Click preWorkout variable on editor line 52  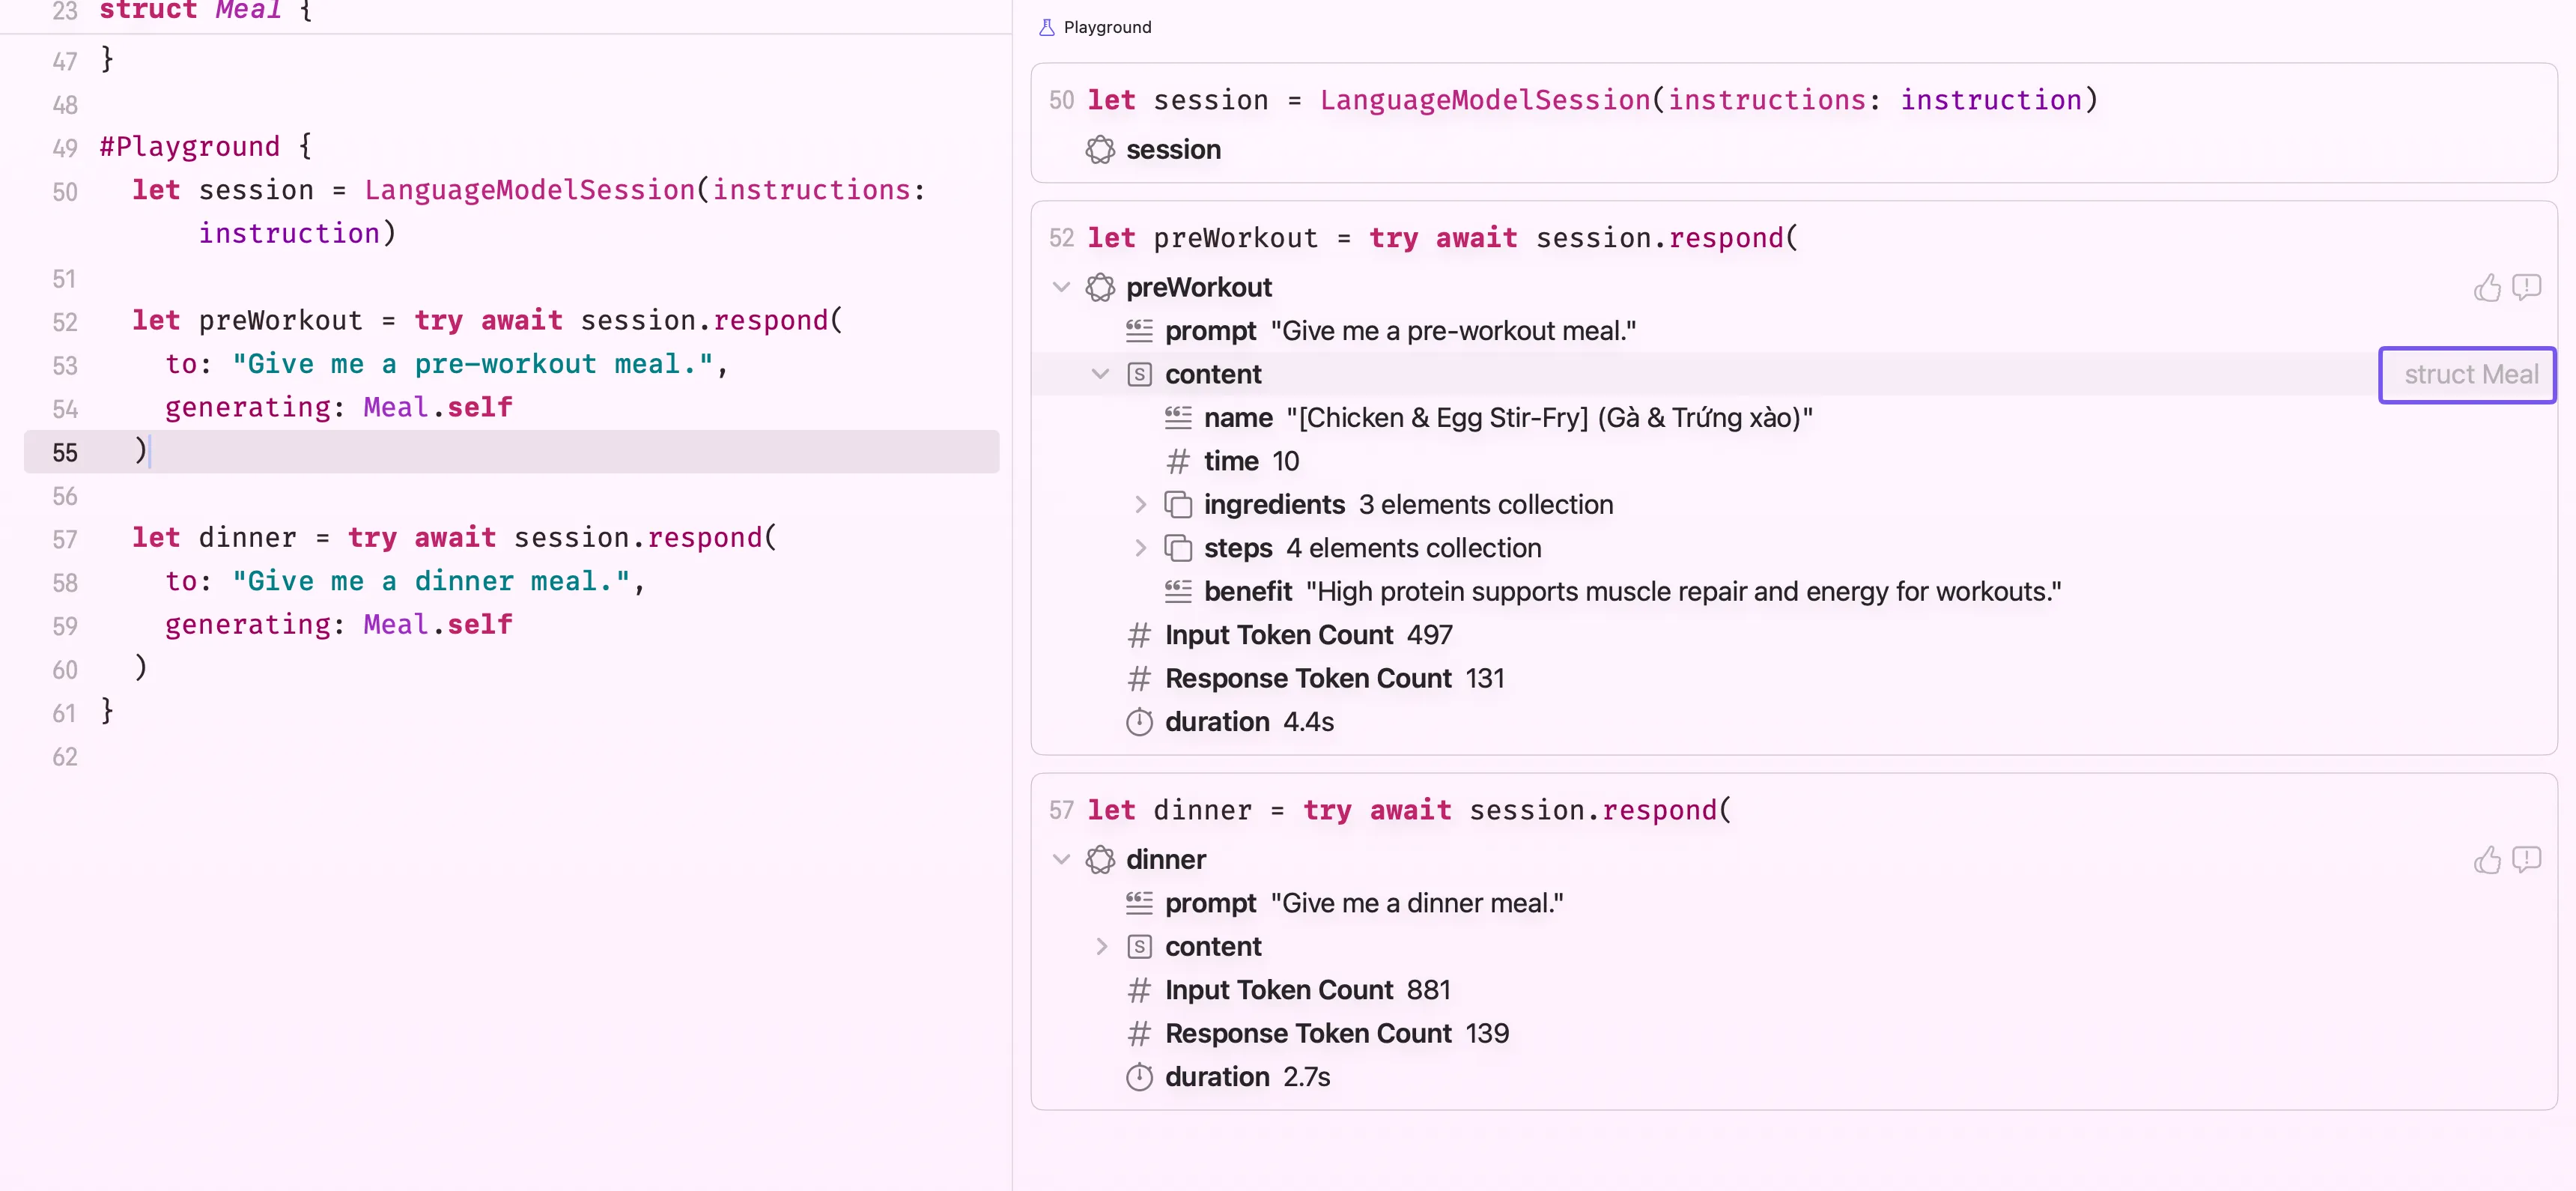(280, 321)
